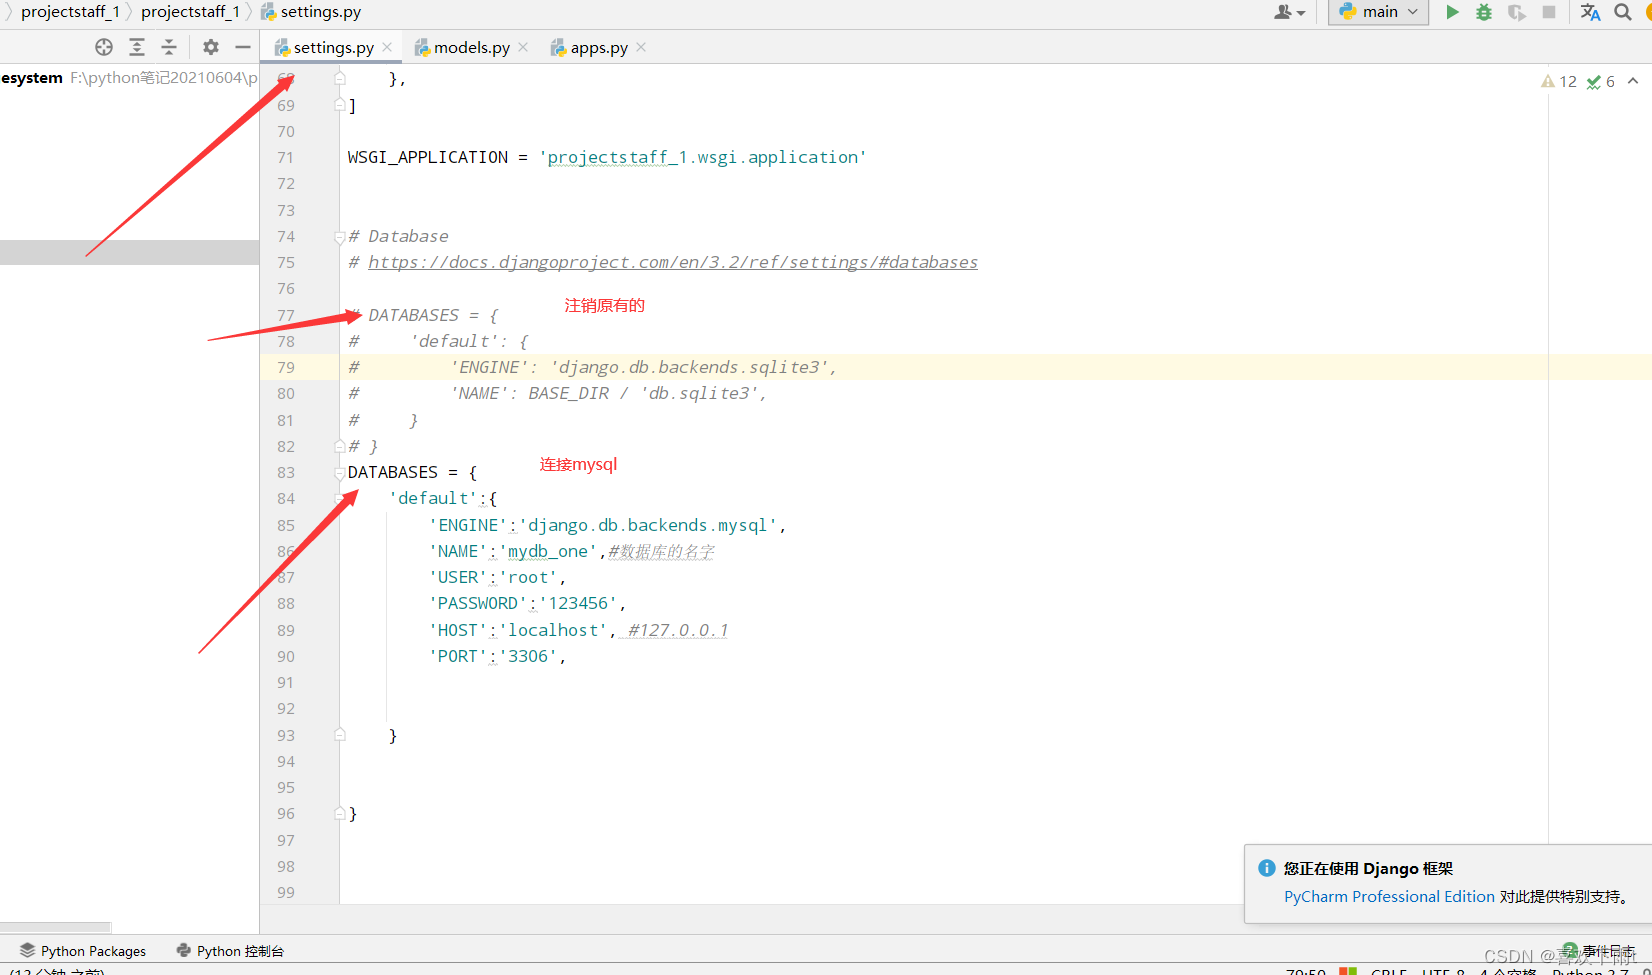Viewport: 1652px width, 975px height.
Task: Click projectstaff_1 first breadcrumb
Action: [70, 12]
